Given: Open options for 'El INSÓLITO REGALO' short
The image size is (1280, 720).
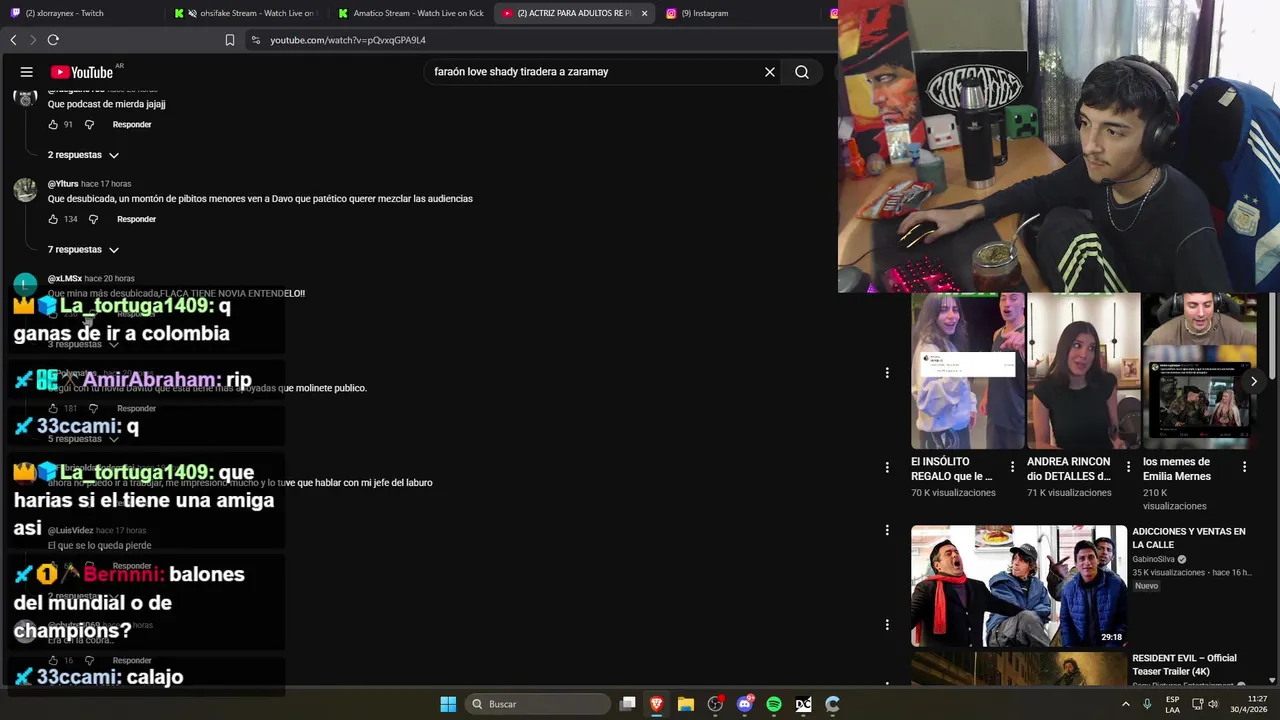Looking at the screenshot, I should (x=1012, y=467).
